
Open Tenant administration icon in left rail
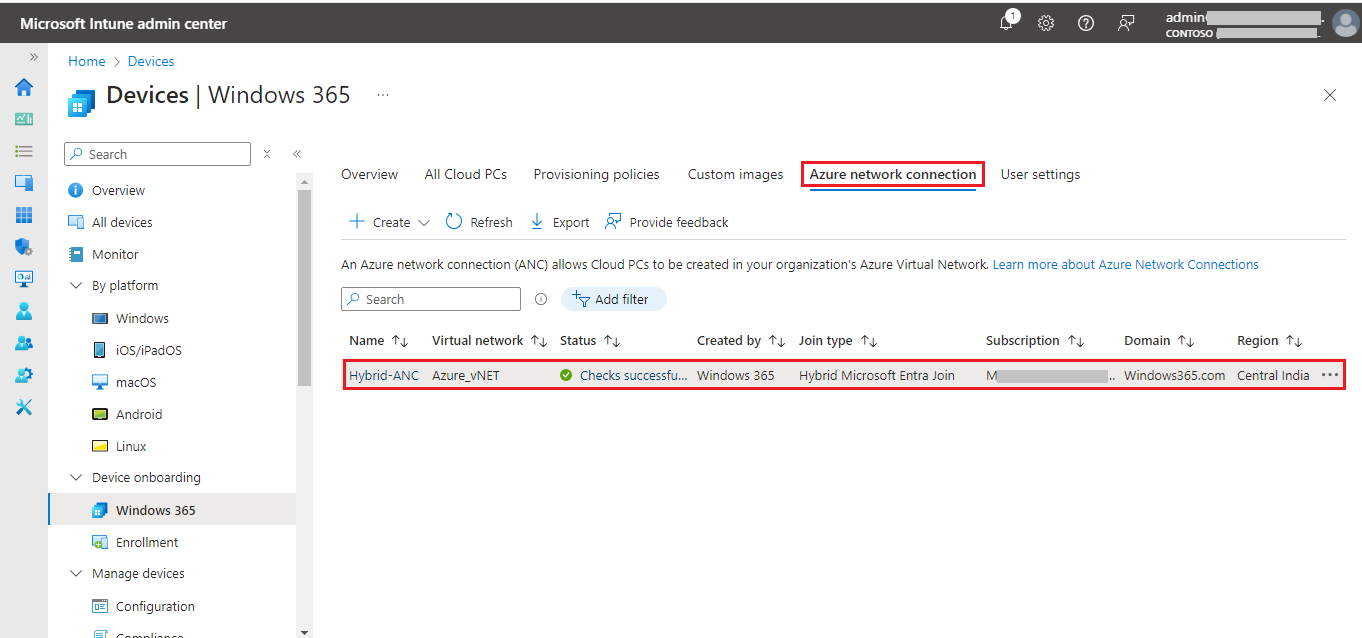pyautogui.click(x=23, y=375)
